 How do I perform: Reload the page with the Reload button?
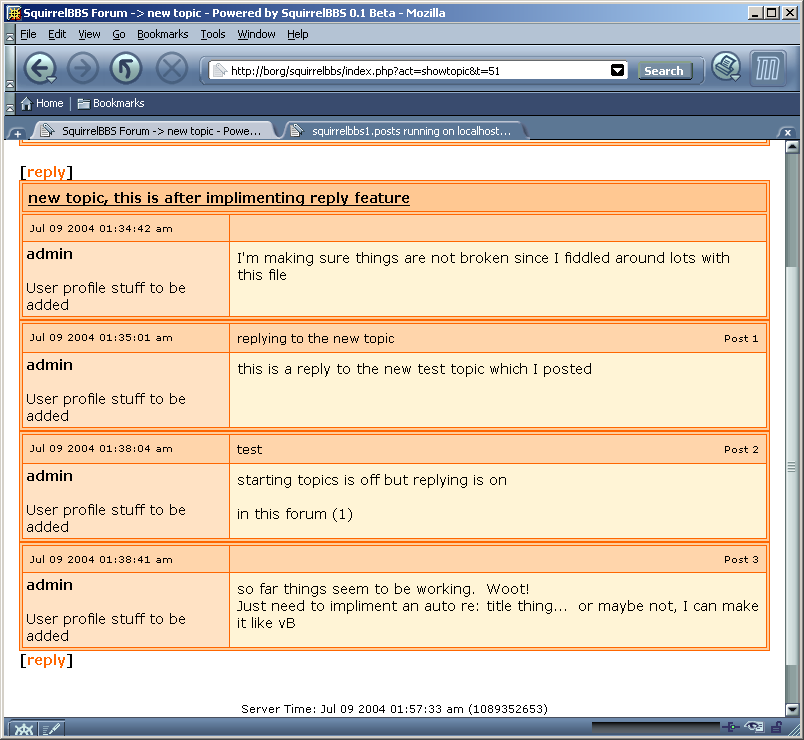coord(126,68)
